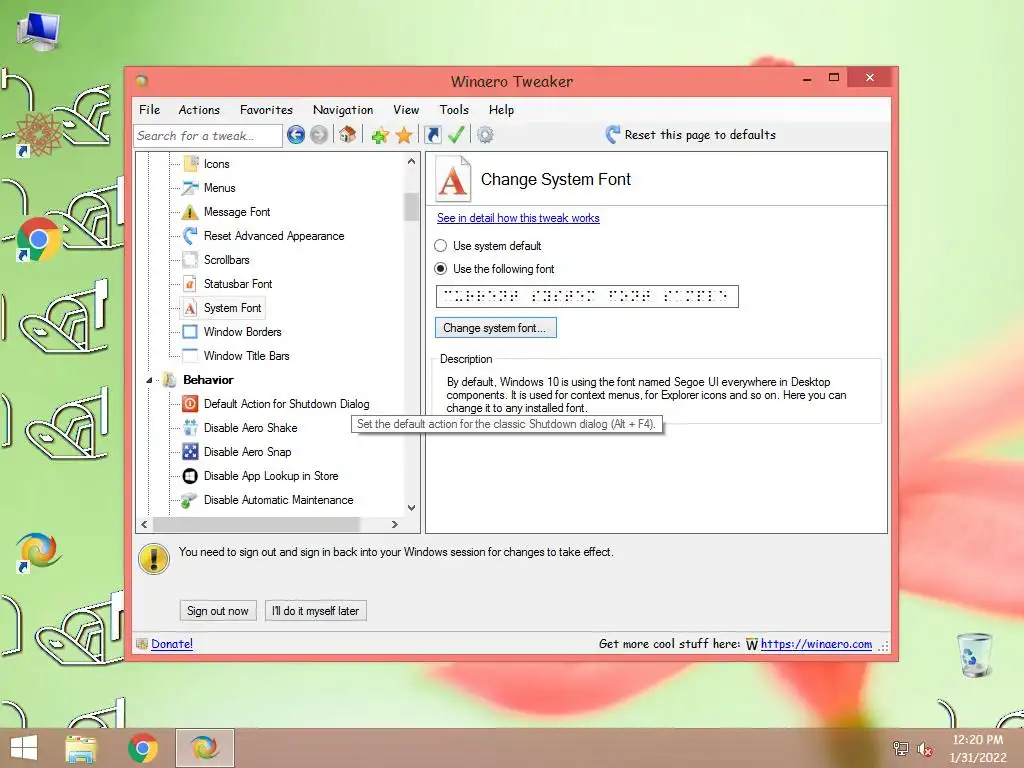Click the Statusbar Font icon

[x=190, y=284]
